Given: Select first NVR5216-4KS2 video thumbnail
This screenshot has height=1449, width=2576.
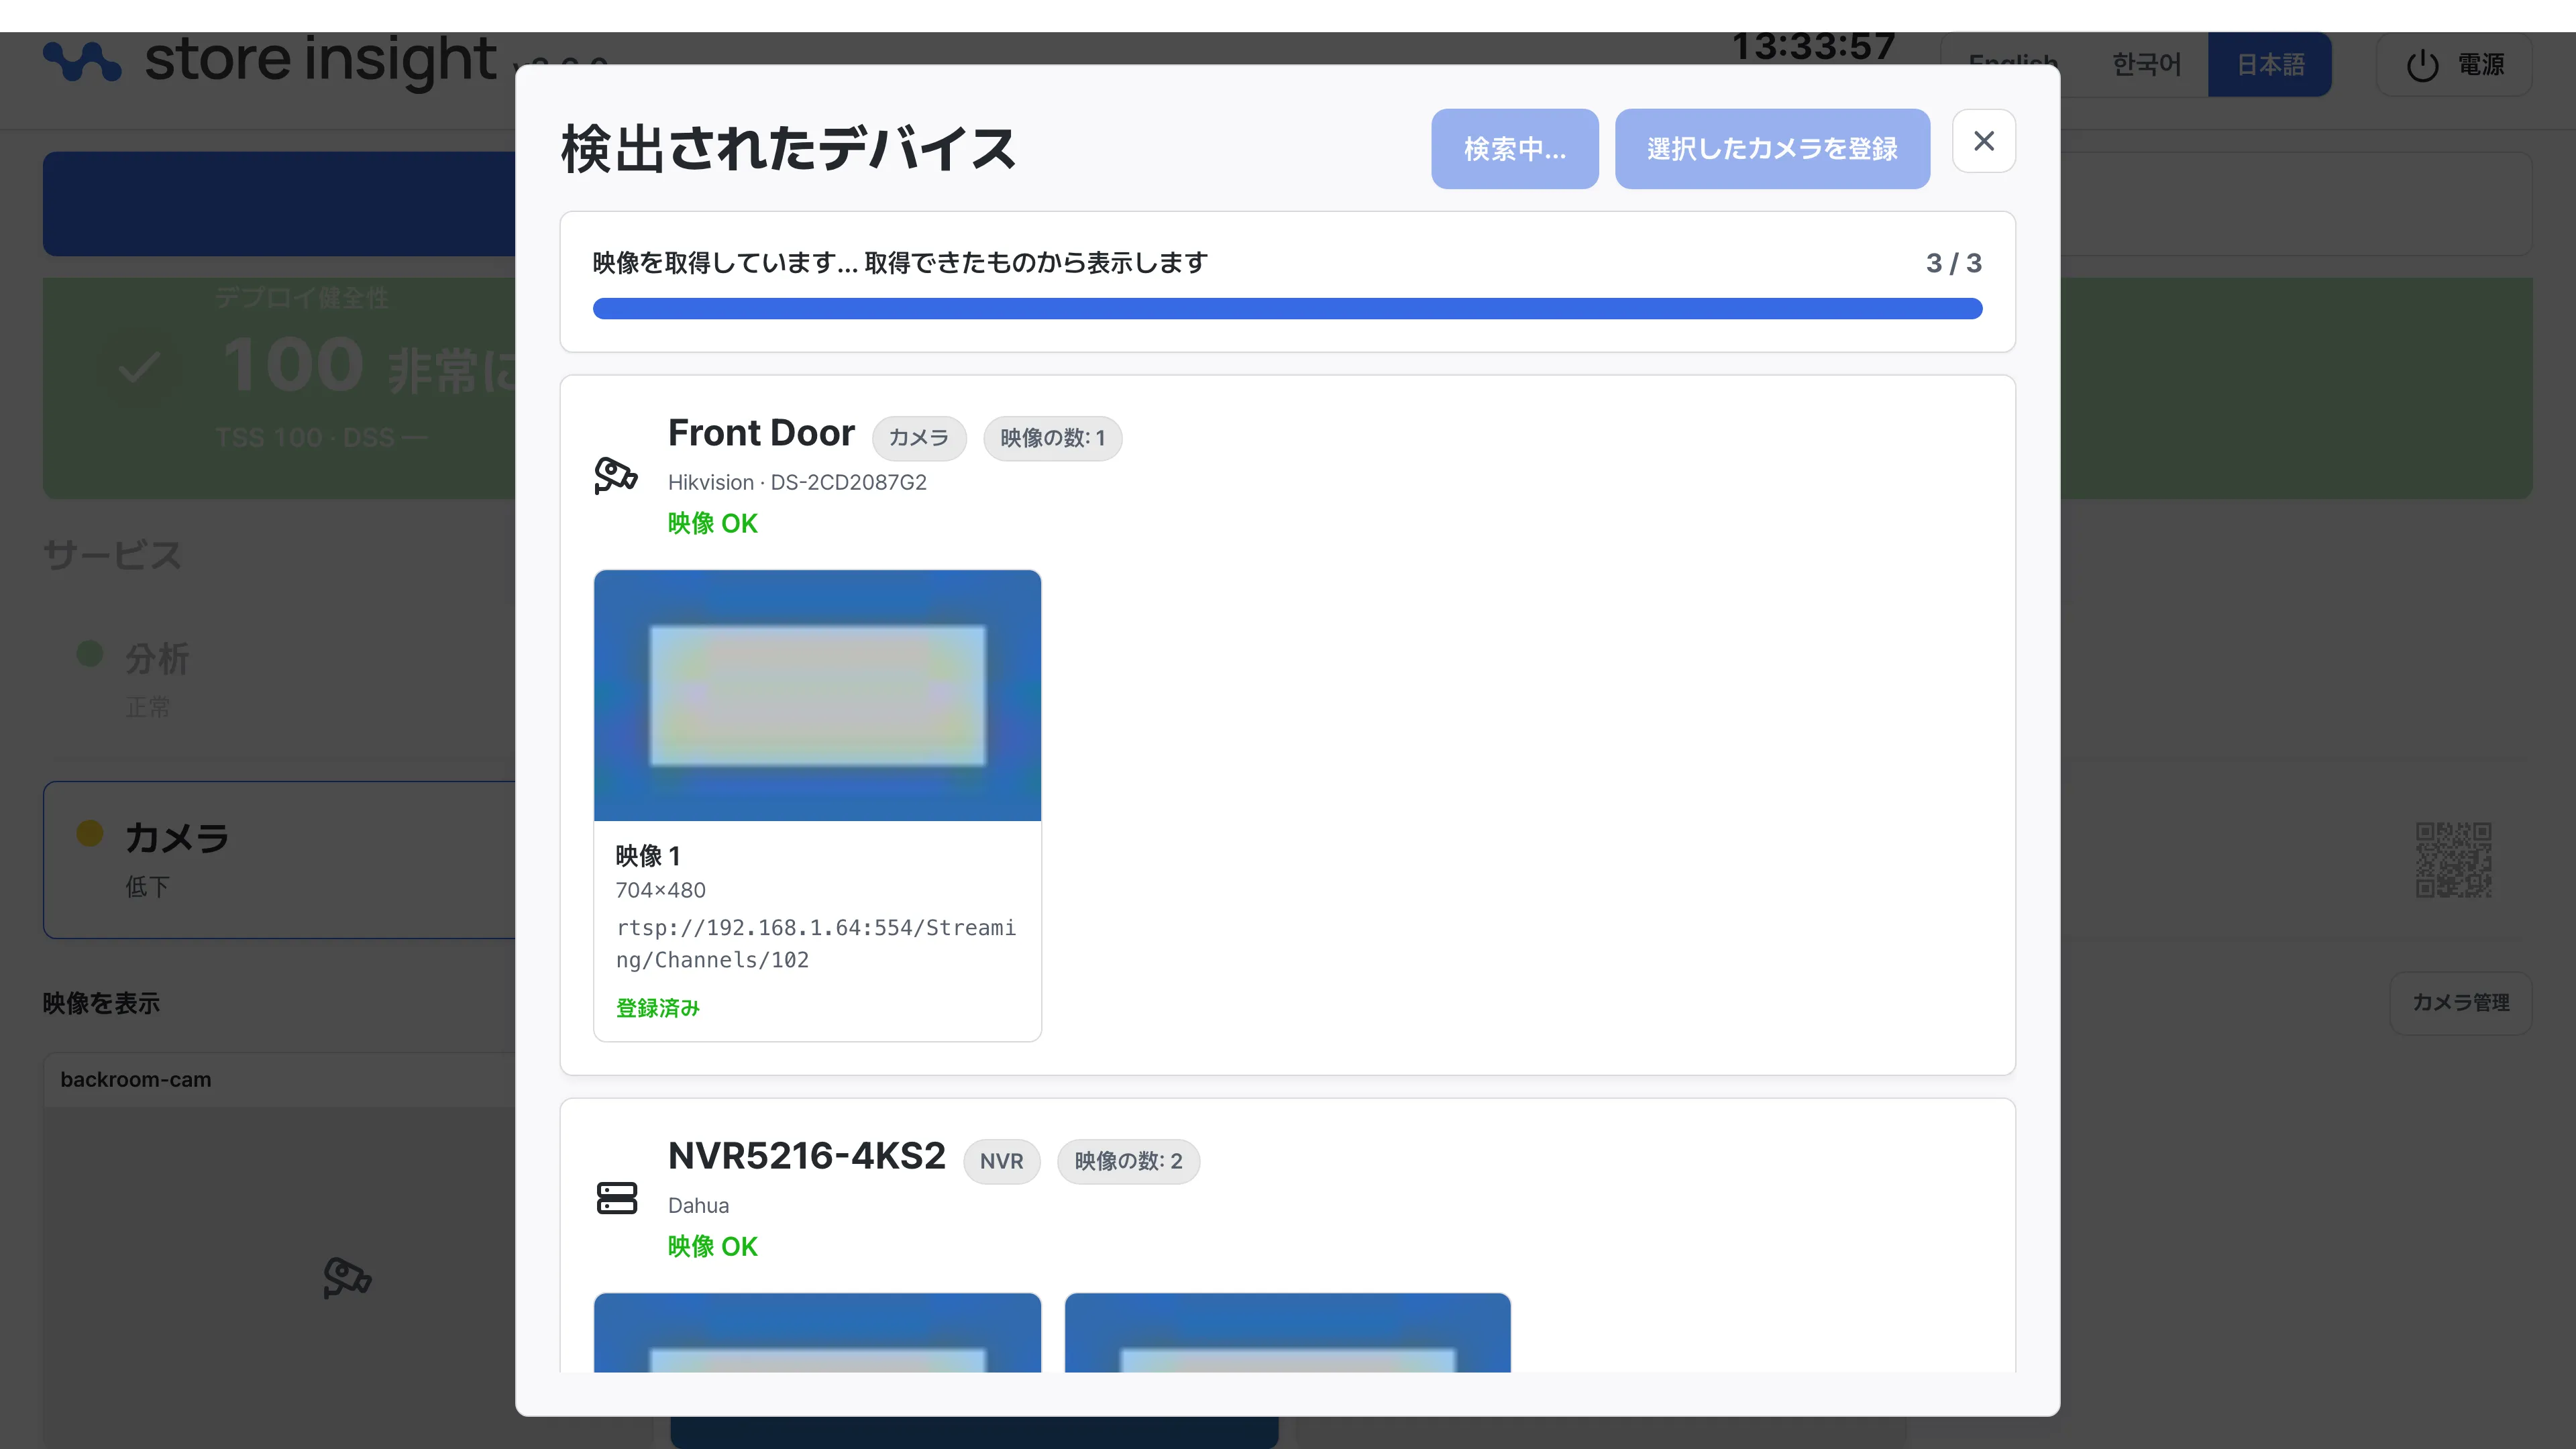Looking at the screenshot, I should 817,1332.
